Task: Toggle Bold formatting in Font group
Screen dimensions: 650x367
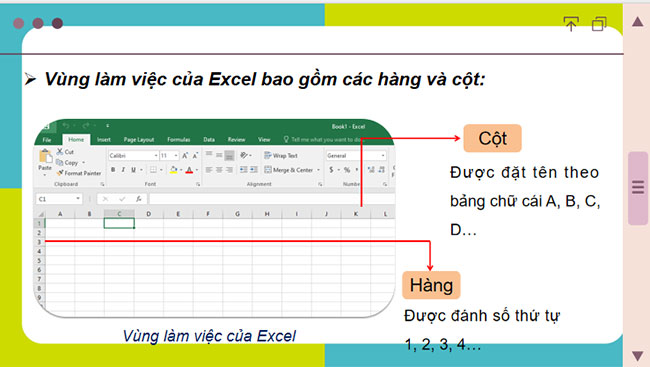Action: 113,170
